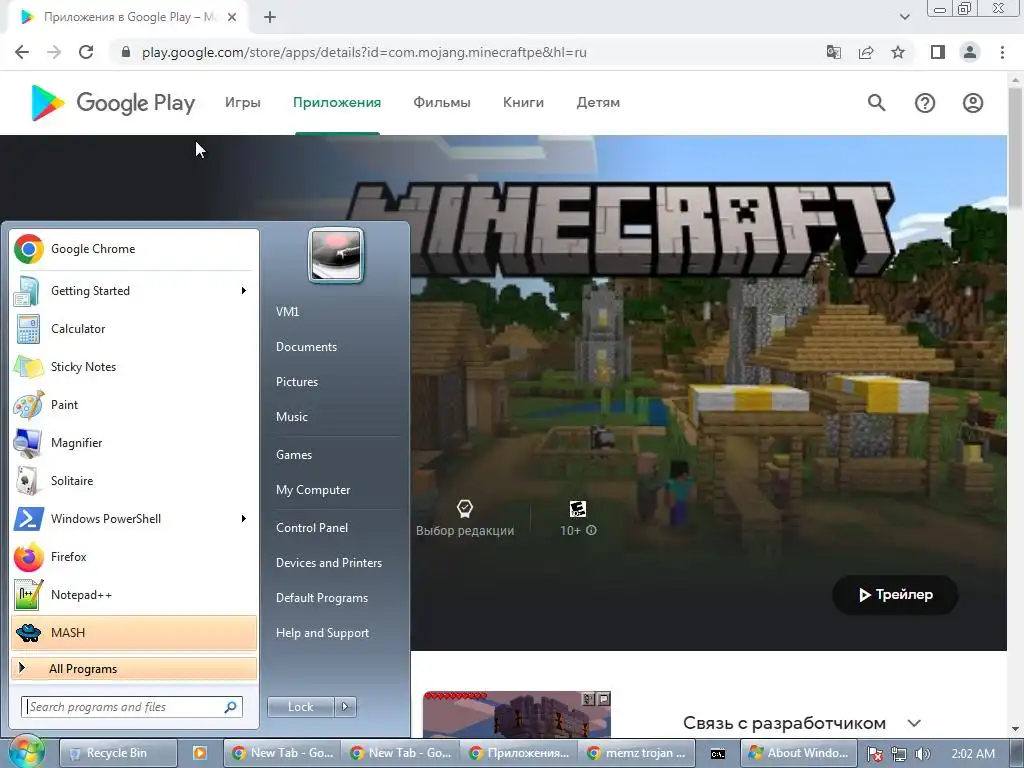Expand the Windows PowerShell submenu arrow
Image resolution: width=1024 pixels, height=768 pixels.
pos(244,519)
